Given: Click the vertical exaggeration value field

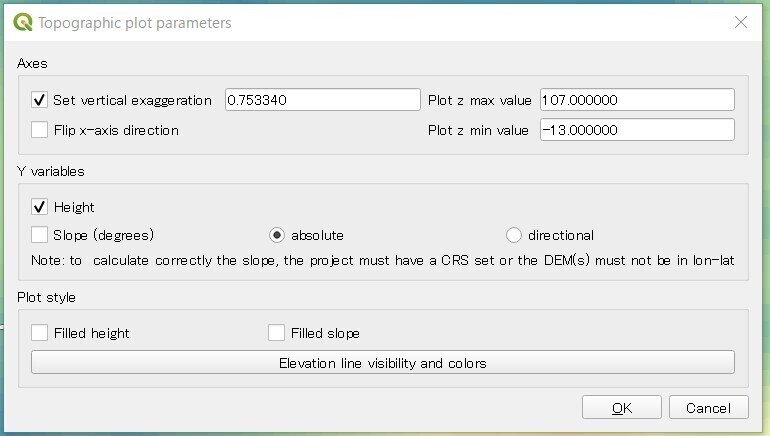Looking at the screenshot, I should click(323, 100).
